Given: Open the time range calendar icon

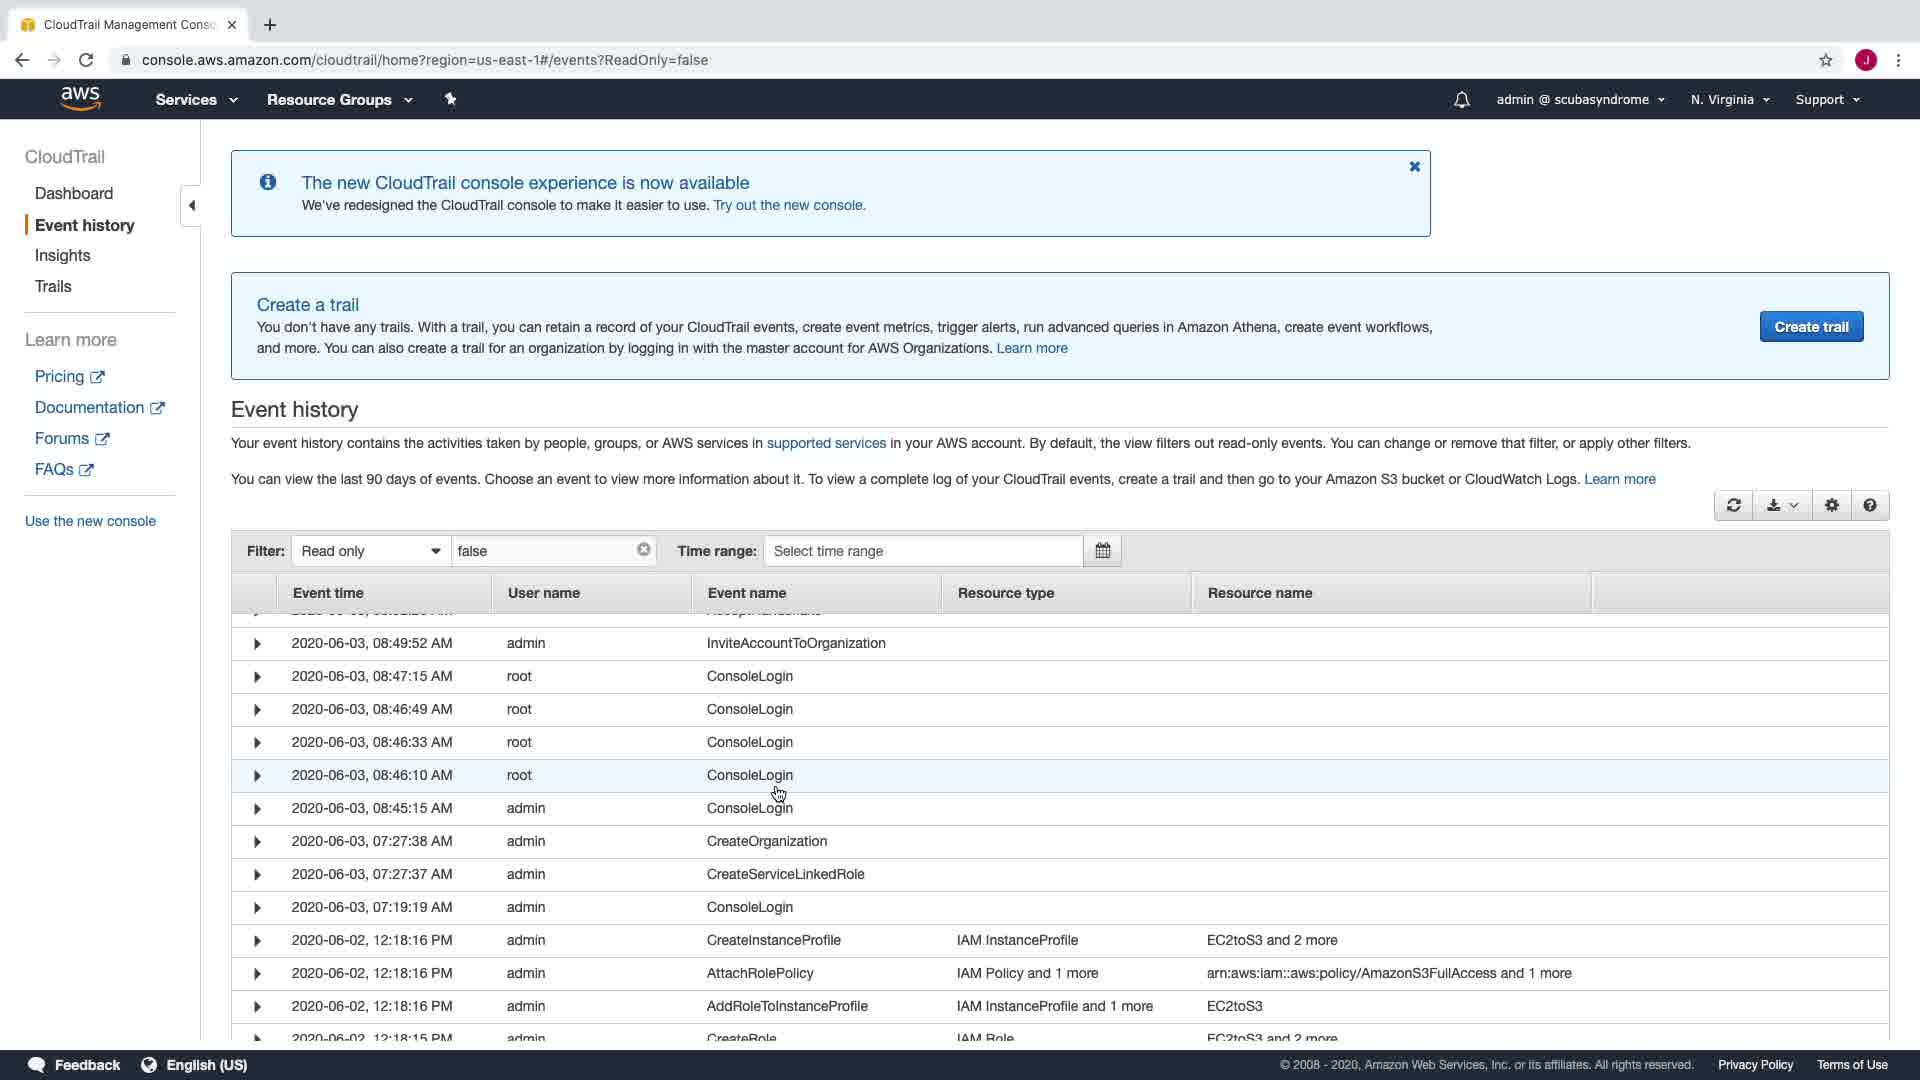Looking at the screenshot, I should tap(1102, 551).
